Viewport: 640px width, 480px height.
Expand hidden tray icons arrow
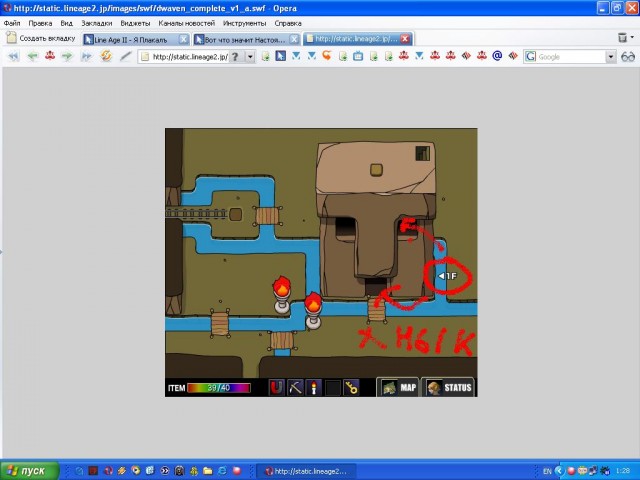pos(558,471)
